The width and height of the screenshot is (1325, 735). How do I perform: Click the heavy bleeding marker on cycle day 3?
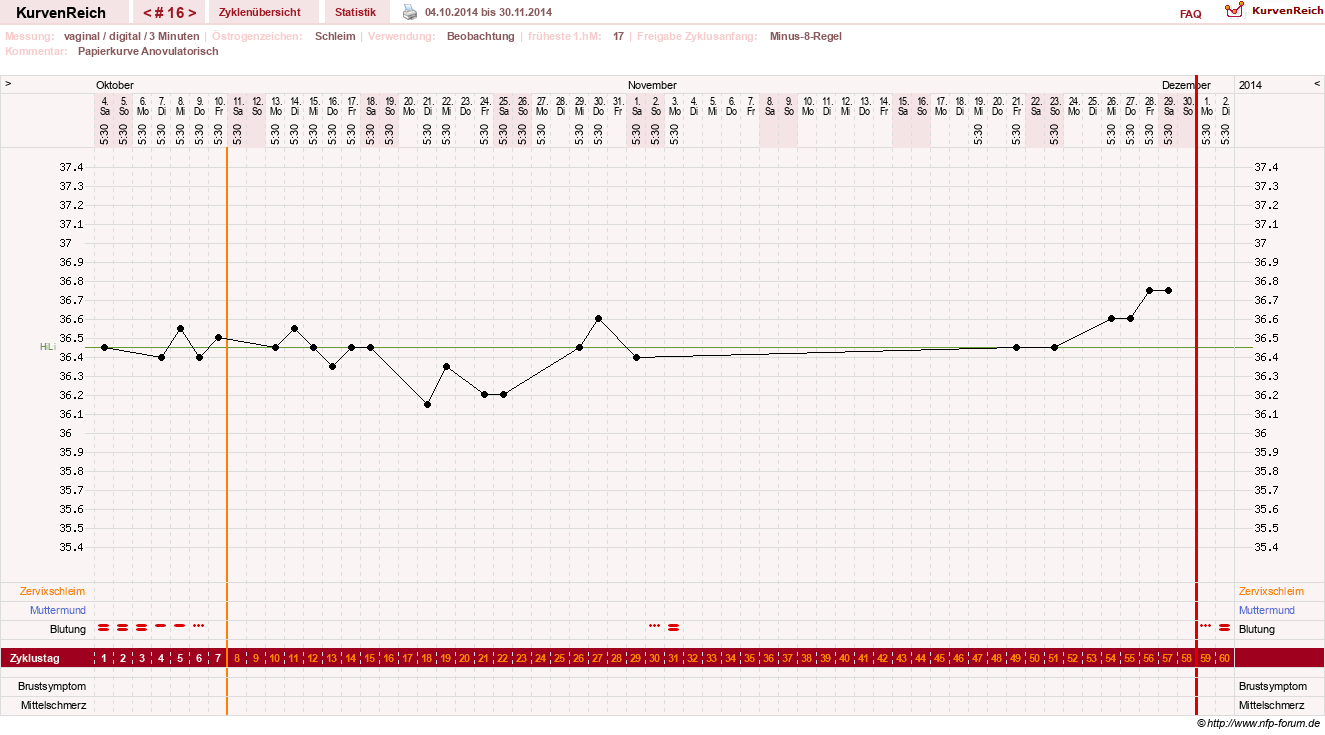click(x=142, y=627)
